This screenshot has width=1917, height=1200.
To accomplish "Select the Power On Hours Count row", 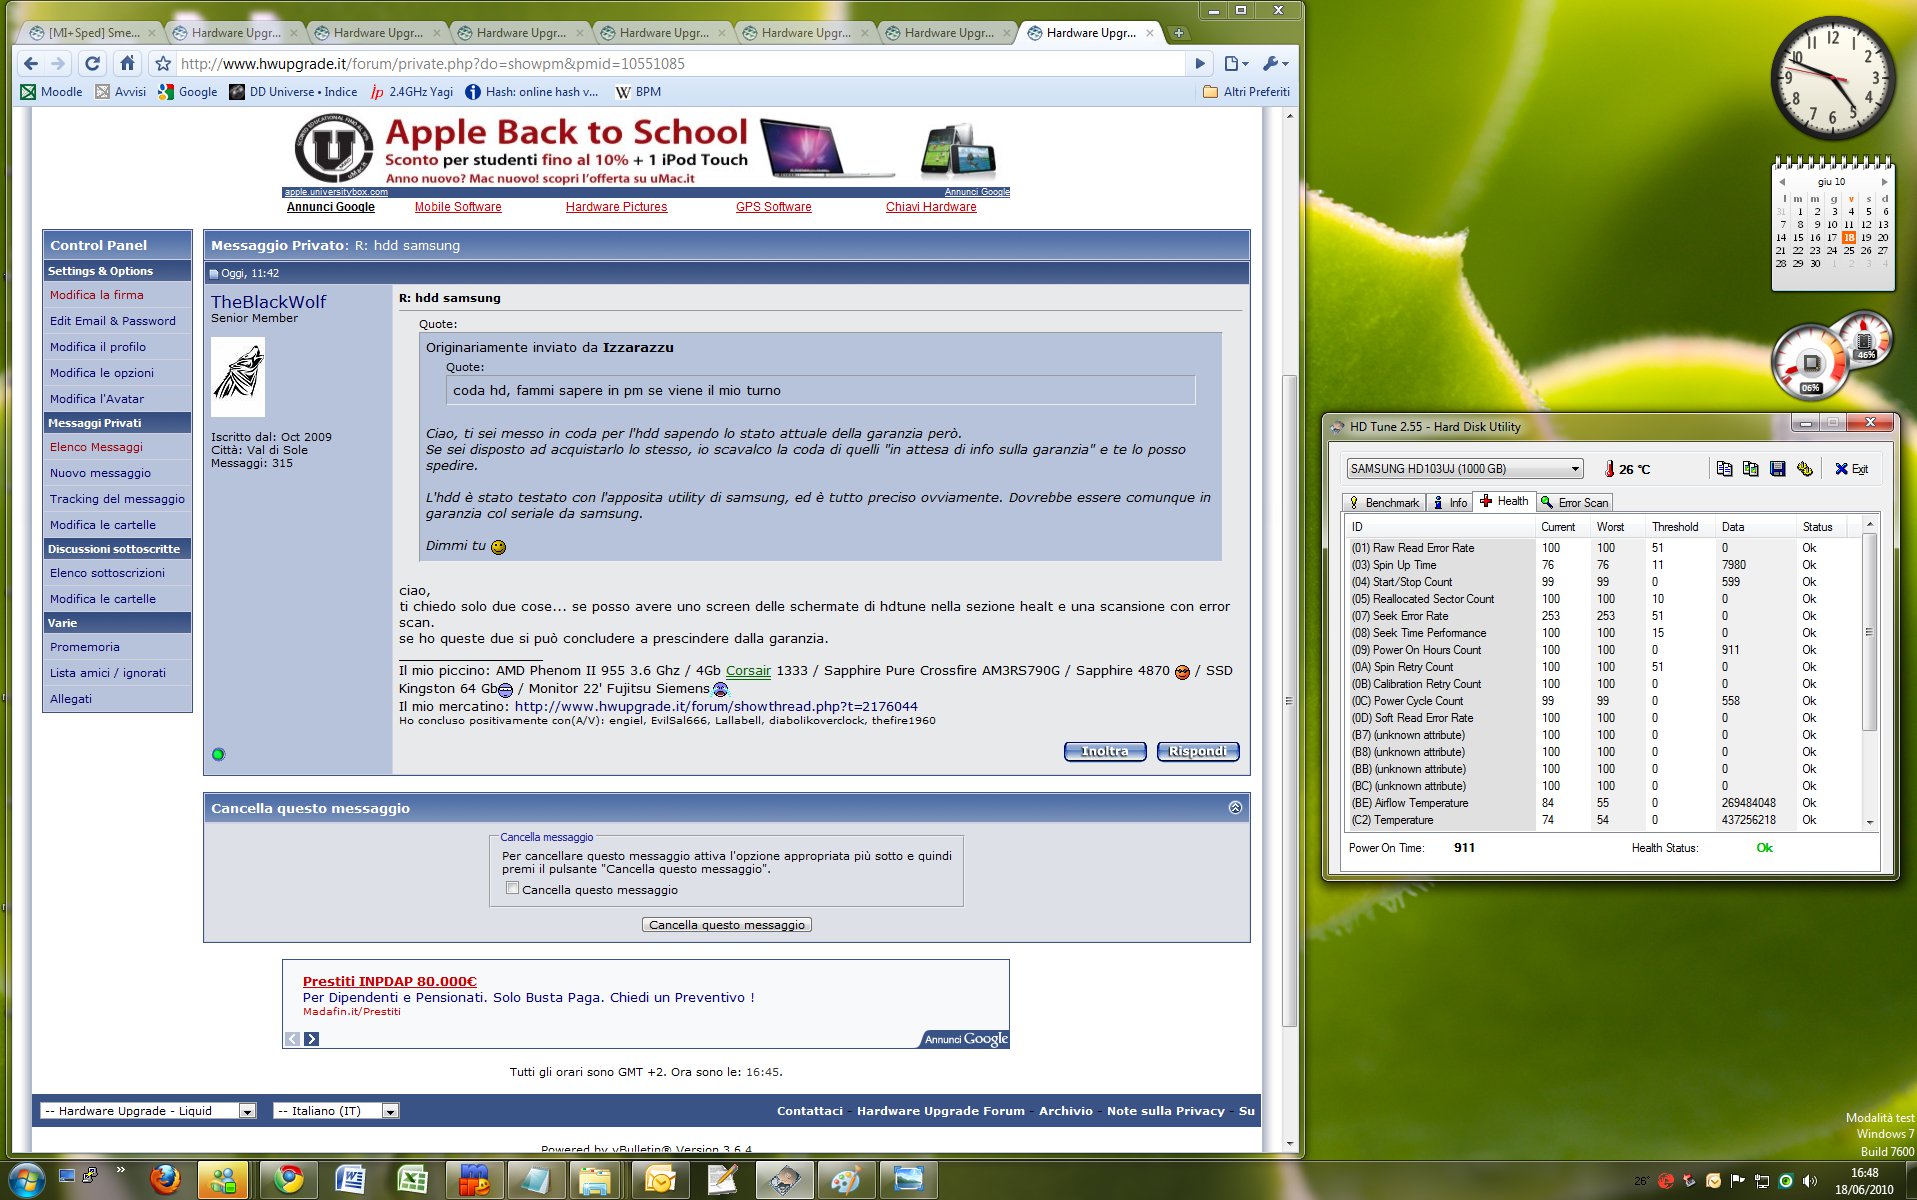I will [1605, 650].
